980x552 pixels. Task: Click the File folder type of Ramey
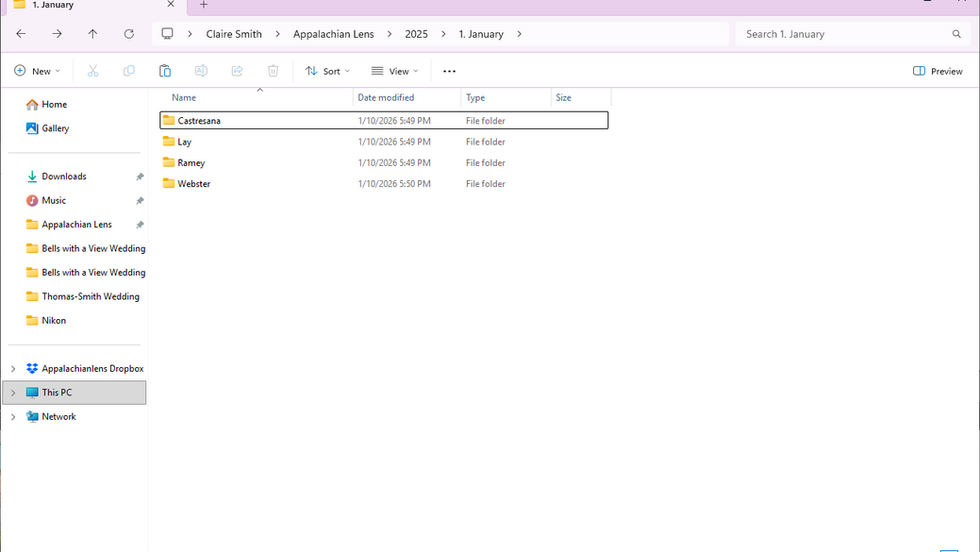point(485,163)
